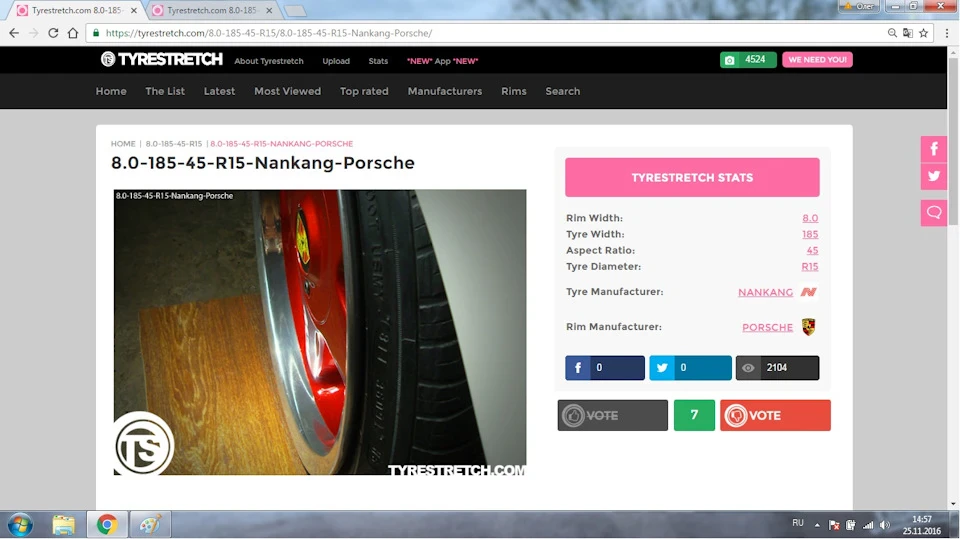Click the Facebook share counter button

point(605,368)
